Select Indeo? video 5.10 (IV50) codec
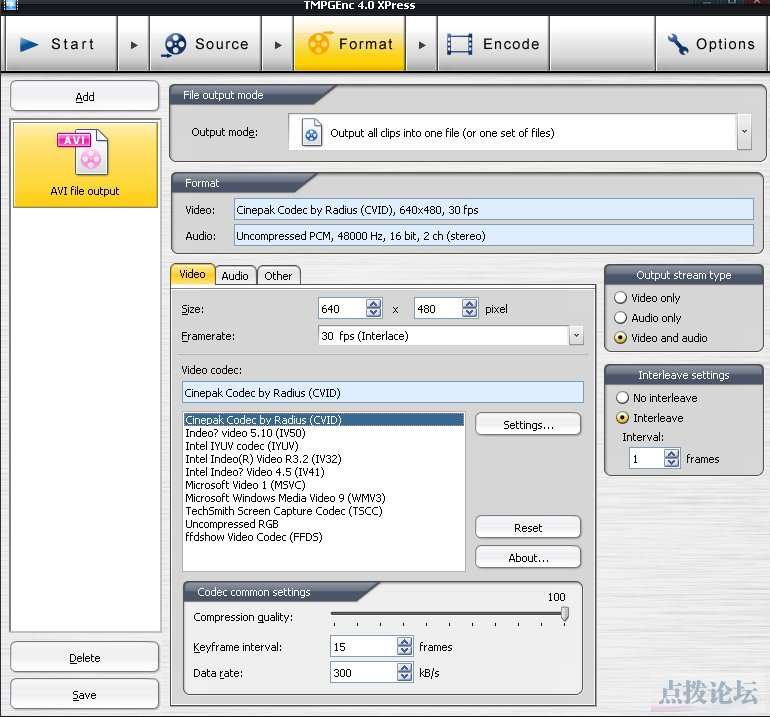The height and width of the screenshot is (717, 770). click(324, 433)
